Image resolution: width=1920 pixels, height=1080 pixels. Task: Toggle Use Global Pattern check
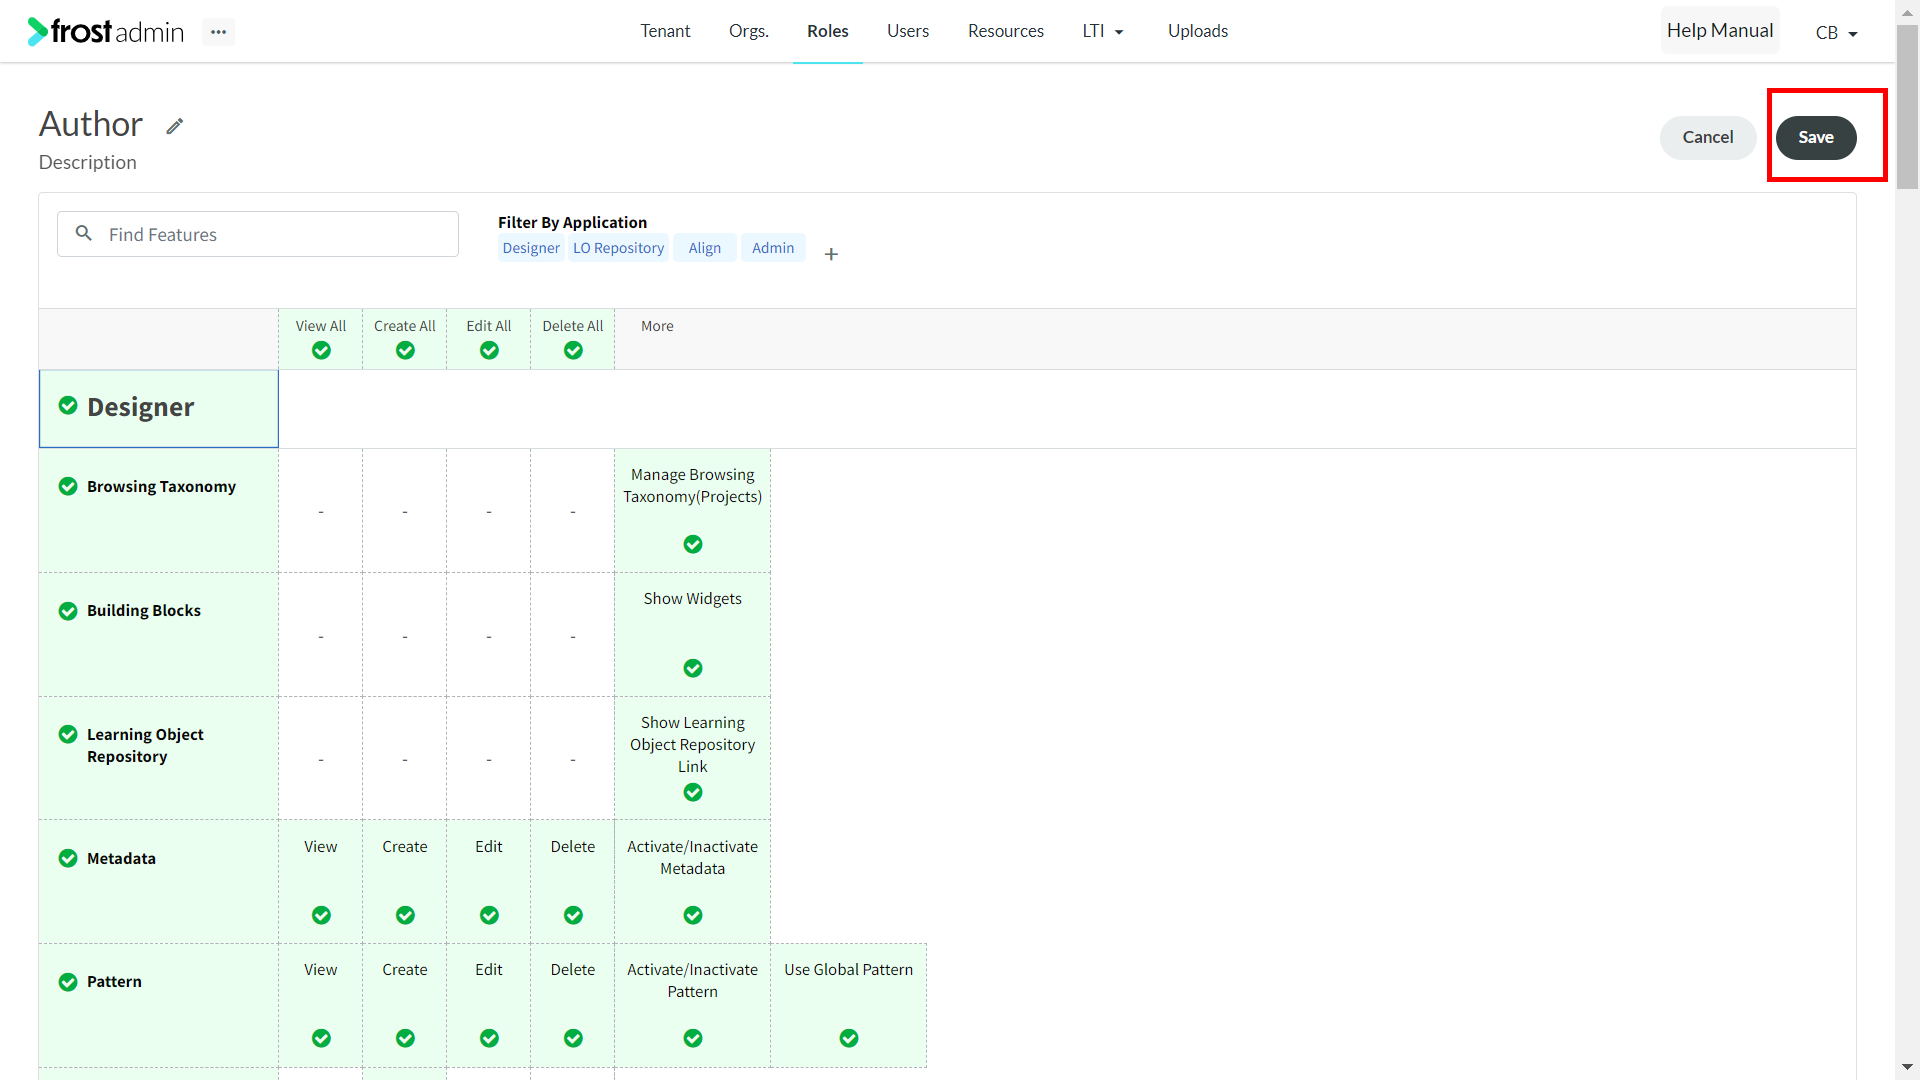[x=849, y=1038]
